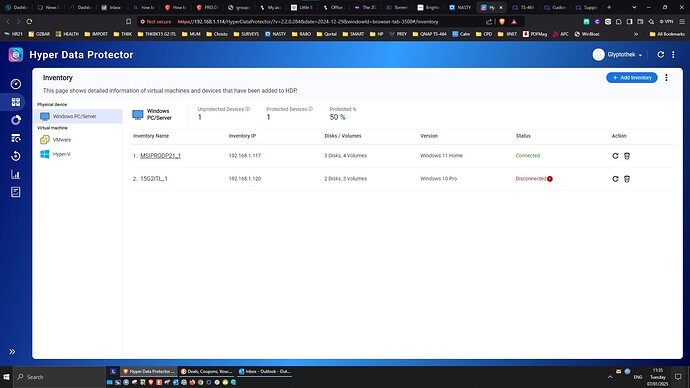Image resolution: width=690 pixels, height=388 pixels.
Task: Click the Add Inventory button
Action: coord(632,77)
